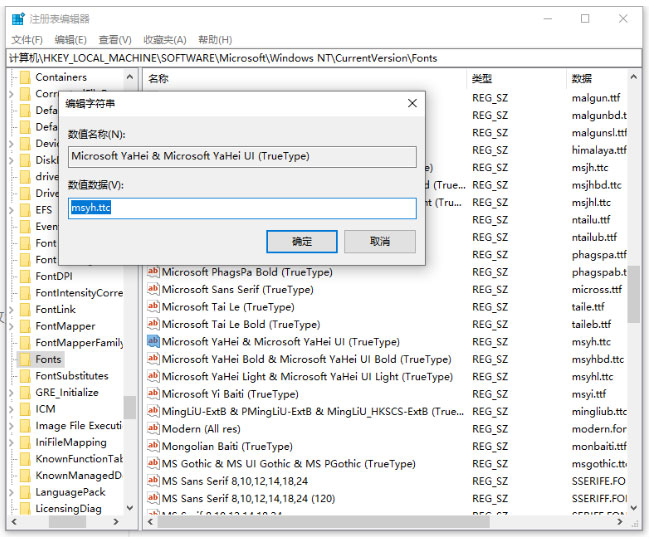
Task: Open the 查看(V) menu
Action: click(115, 40)
